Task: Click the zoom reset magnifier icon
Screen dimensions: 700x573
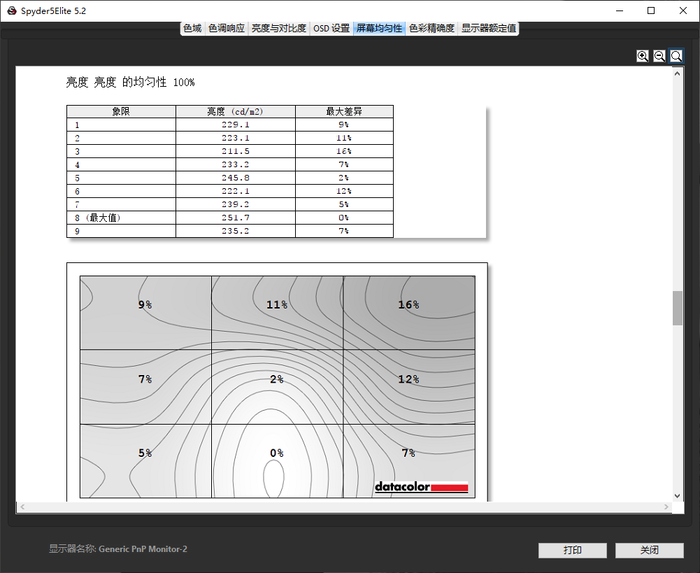Action: click(x=677, y=56)
